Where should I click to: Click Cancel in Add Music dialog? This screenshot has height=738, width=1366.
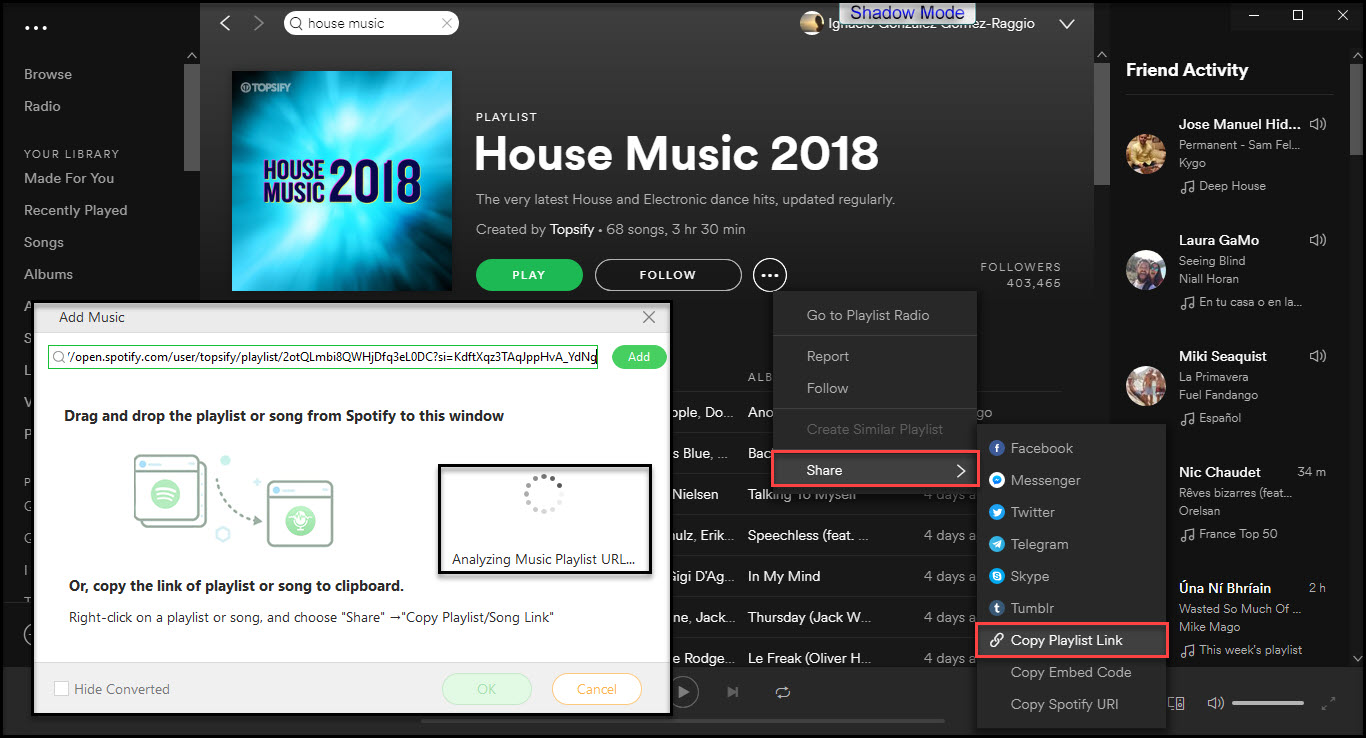point(597,689)
